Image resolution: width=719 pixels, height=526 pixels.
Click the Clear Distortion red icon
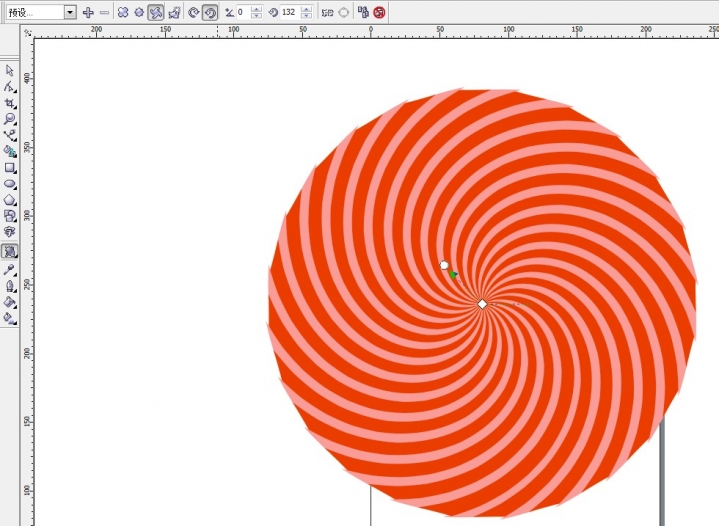tap(379, 12)
